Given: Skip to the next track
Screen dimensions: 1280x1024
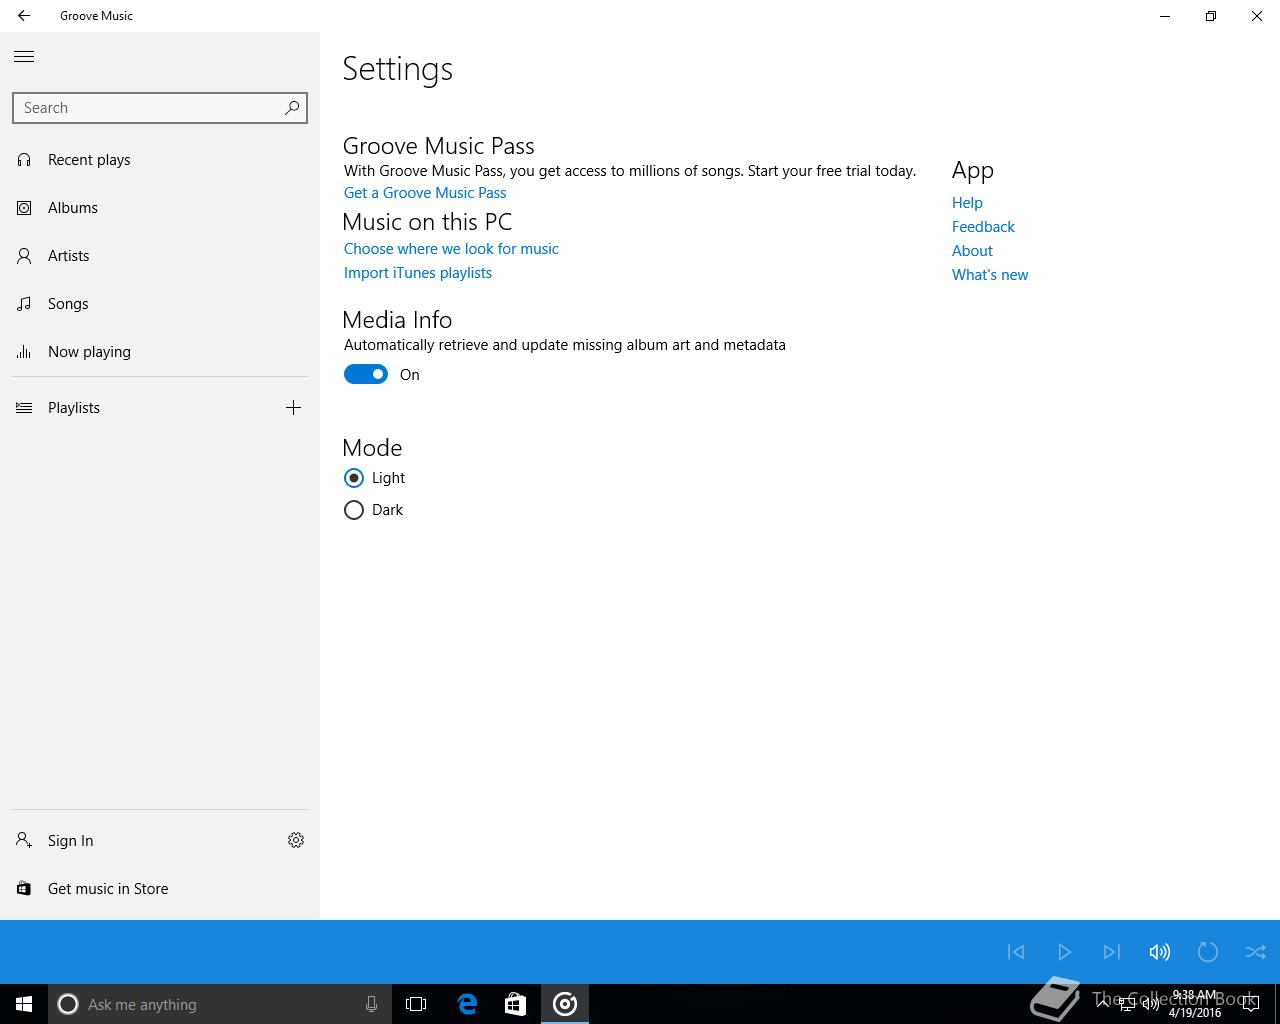Looking at the screenshot, I should [x=1111, y=952].
